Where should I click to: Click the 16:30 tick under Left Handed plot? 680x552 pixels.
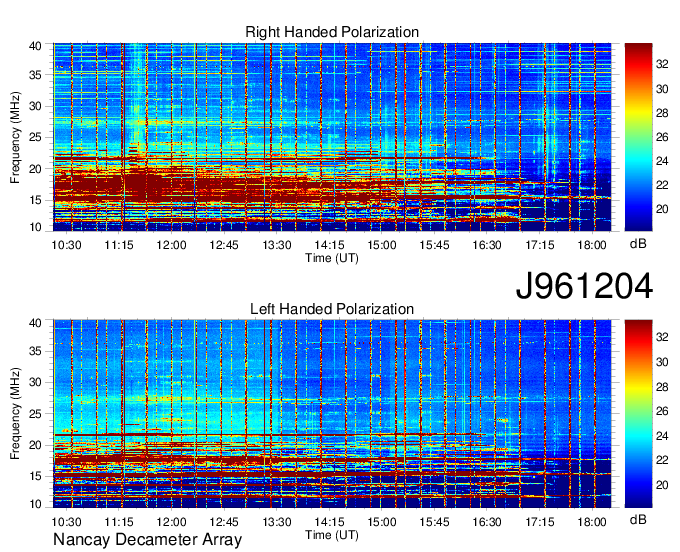(487, 522)
